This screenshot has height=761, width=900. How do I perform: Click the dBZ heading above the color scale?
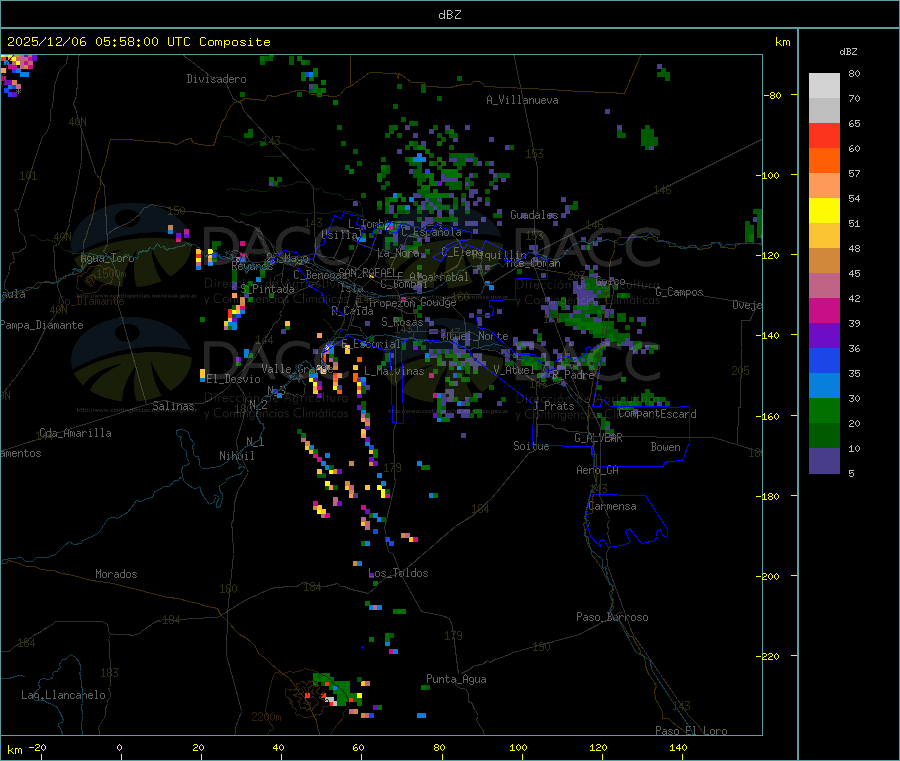click(x=848, y=52)
